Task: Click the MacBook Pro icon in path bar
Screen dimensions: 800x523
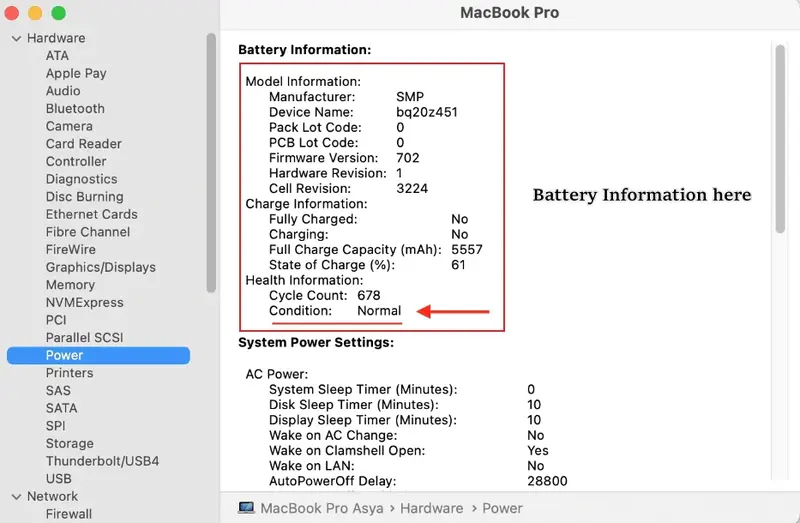Action: coord(246,508)
